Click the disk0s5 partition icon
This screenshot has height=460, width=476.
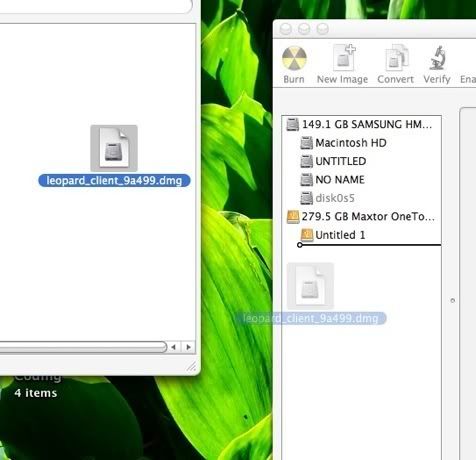306,198
